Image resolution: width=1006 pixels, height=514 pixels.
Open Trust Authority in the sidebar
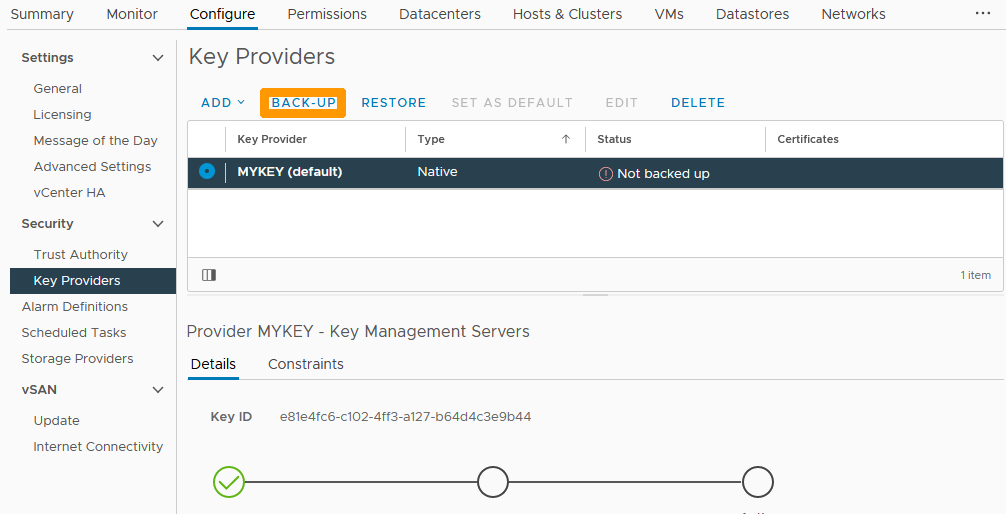(x=81, y=255)
